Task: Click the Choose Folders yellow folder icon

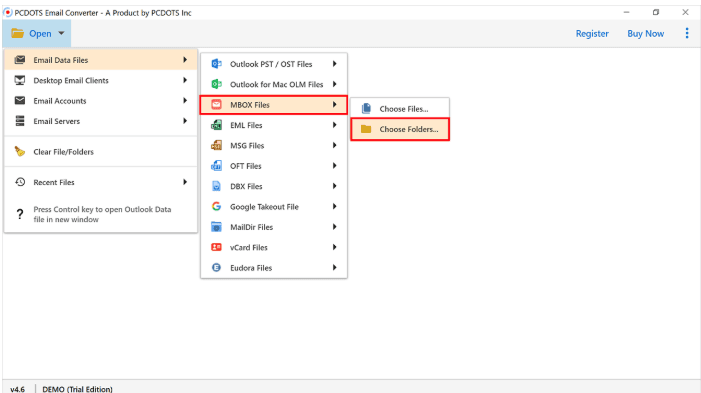Action: (x=366, y=129)
